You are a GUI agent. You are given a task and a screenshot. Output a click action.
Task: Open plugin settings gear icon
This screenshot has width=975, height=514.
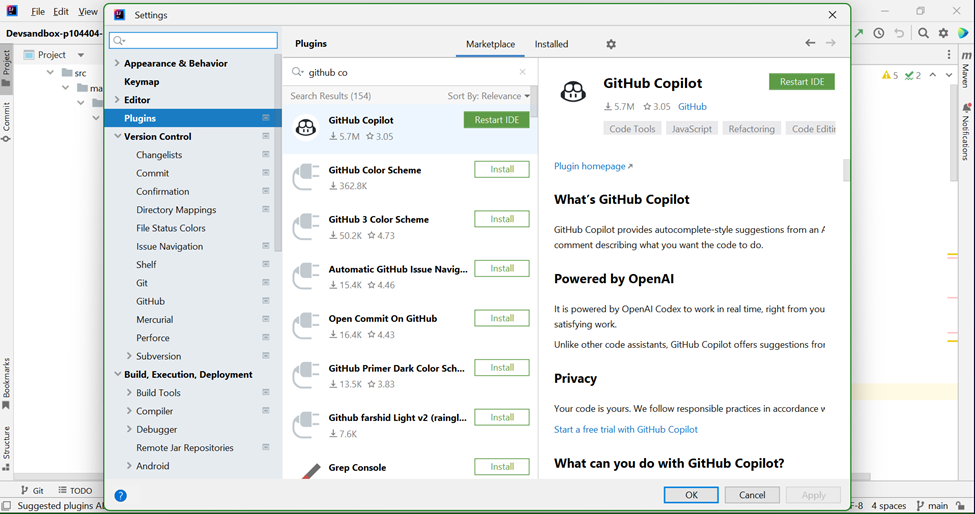(611, 44)
